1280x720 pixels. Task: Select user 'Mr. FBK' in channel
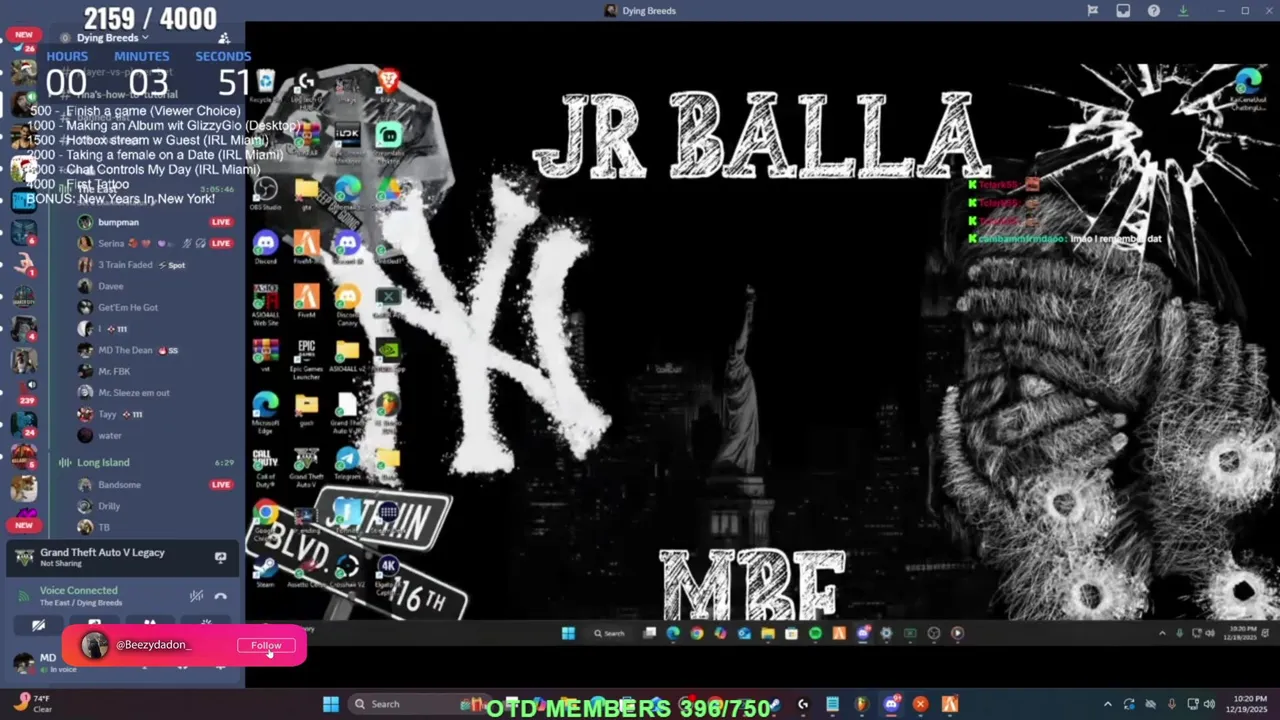click(x=155, y=371)
